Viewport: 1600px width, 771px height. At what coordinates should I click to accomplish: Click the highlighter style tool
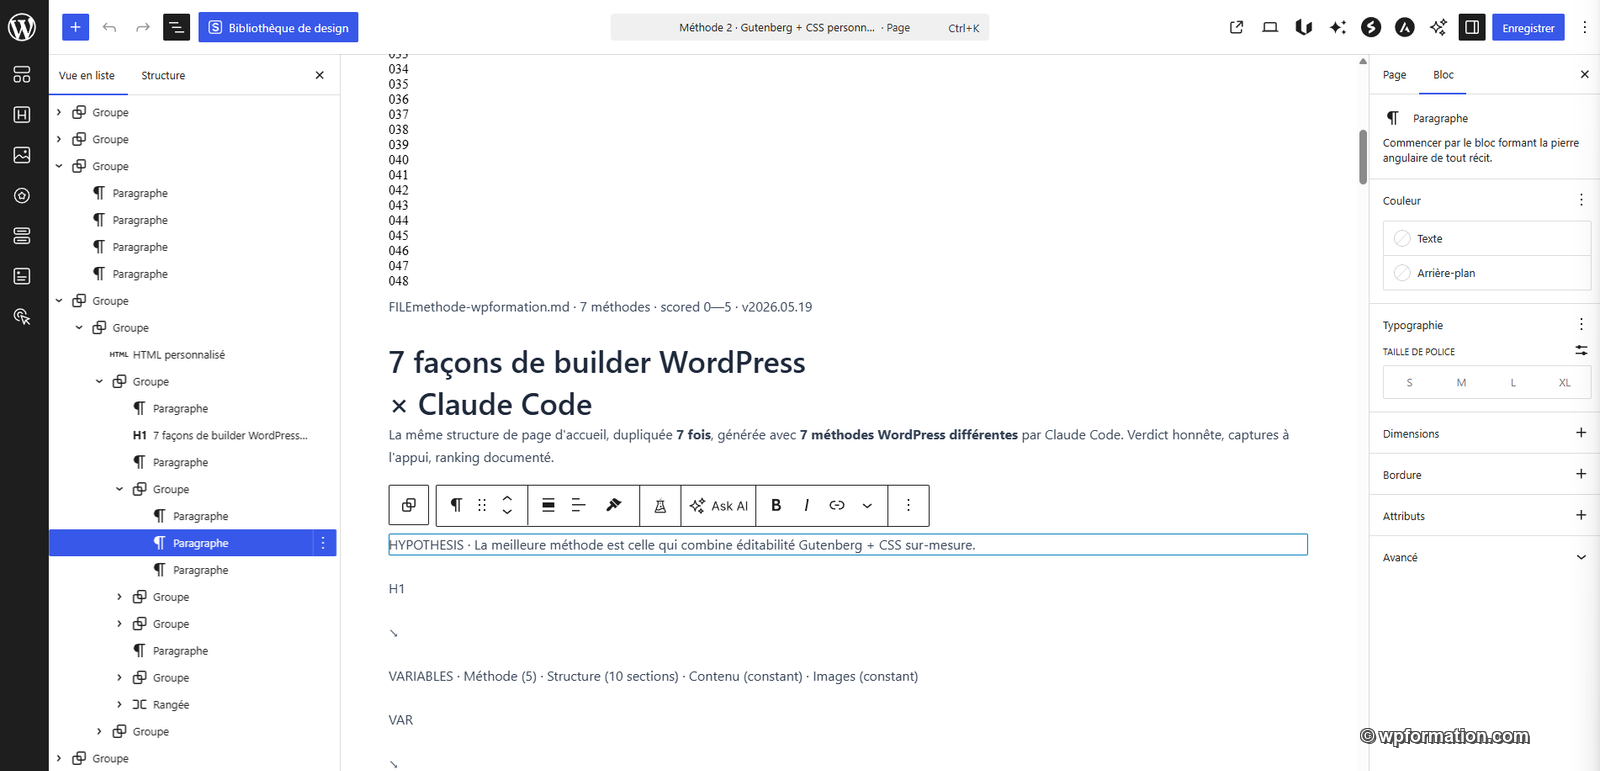click(614, 505)
